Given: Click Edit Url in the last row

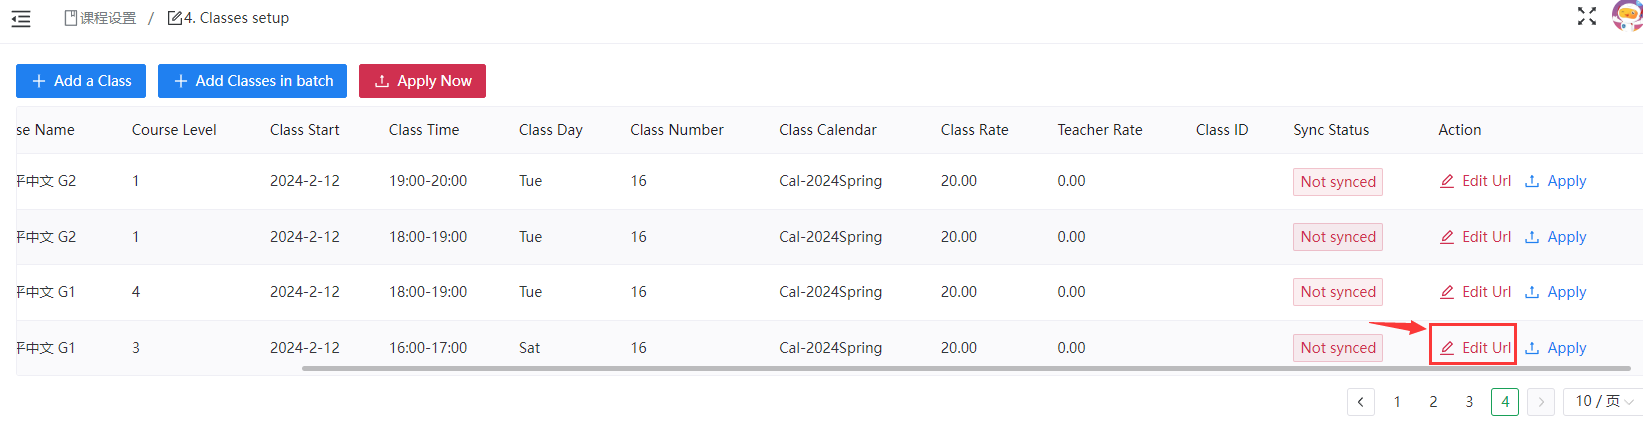Looking at the screenshot, I should pos(1475,348).
